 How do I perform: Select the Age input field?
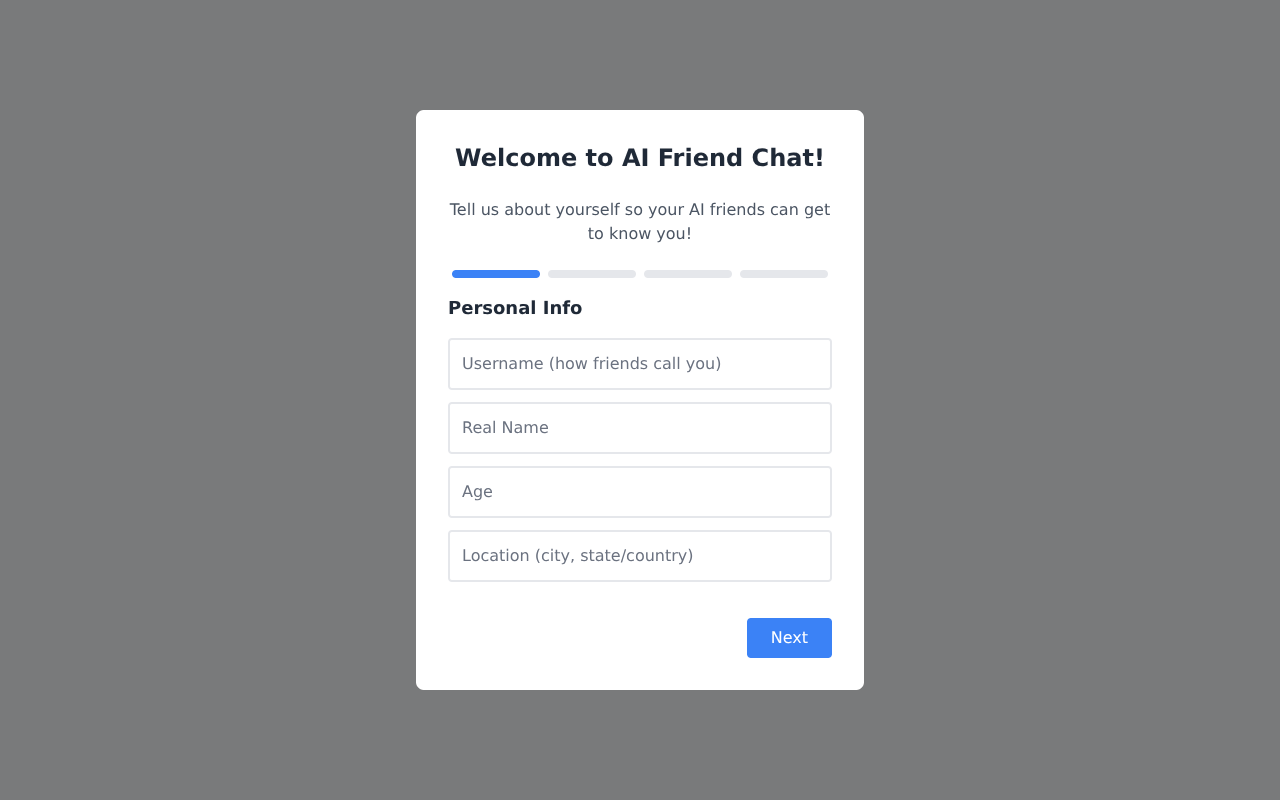pyautogui.click(x=640, y=492)
